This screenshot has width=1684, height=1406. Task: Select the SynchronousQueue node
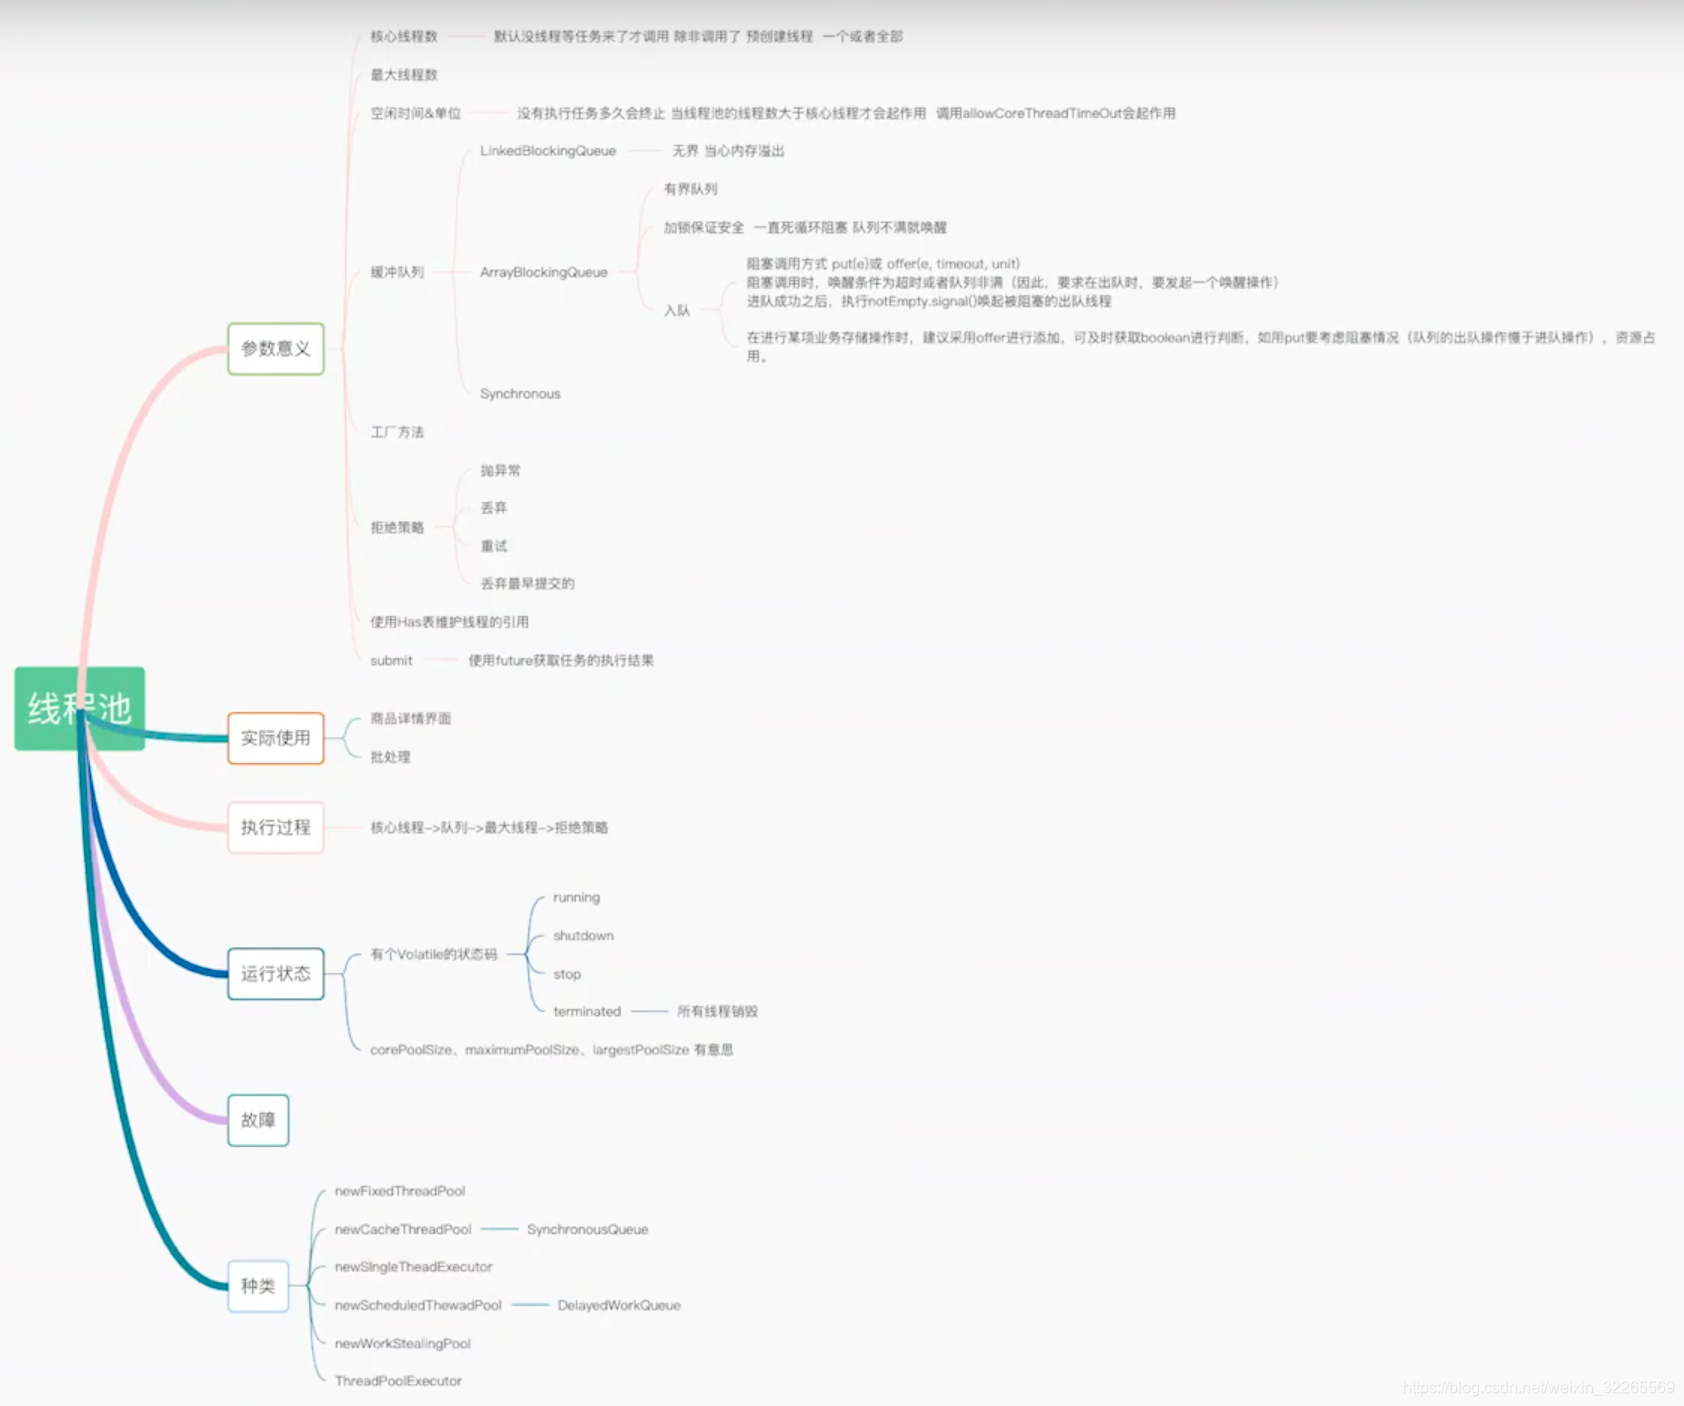(x=588, y=1230)
